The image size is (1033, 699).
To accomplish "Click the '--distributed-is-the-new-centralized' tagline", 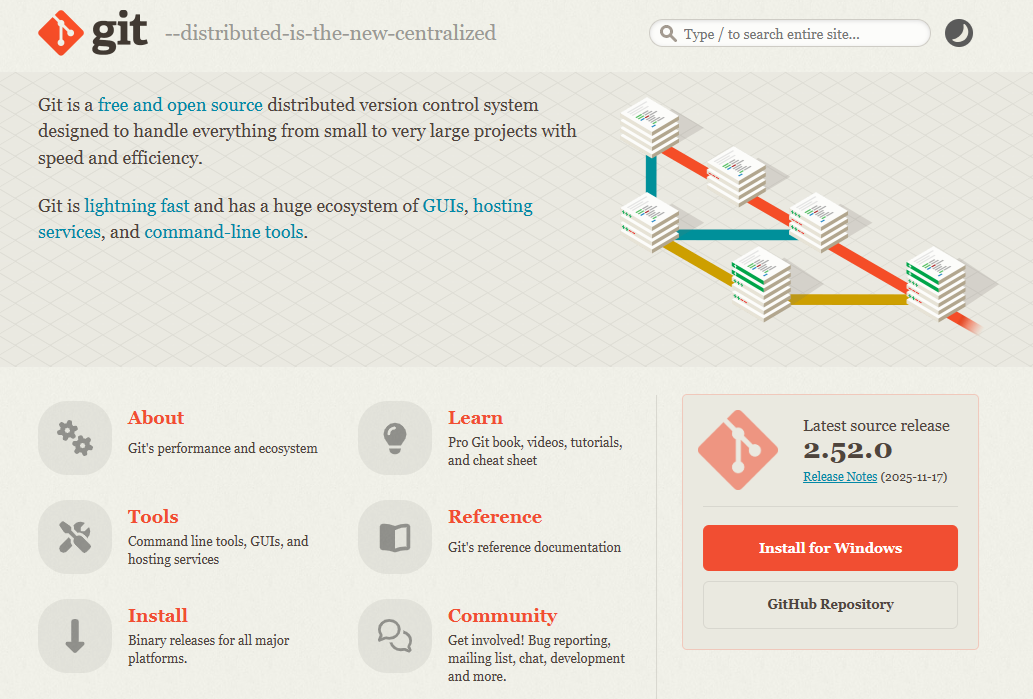I will tap(330, 33).
